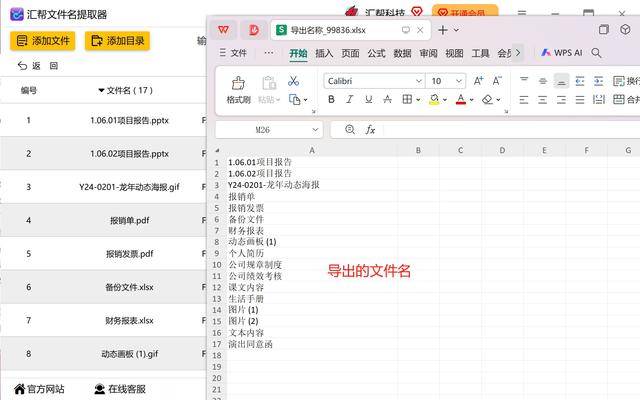
Task: Switch to the 数据 ribbon tab
Action: (402, 53)
